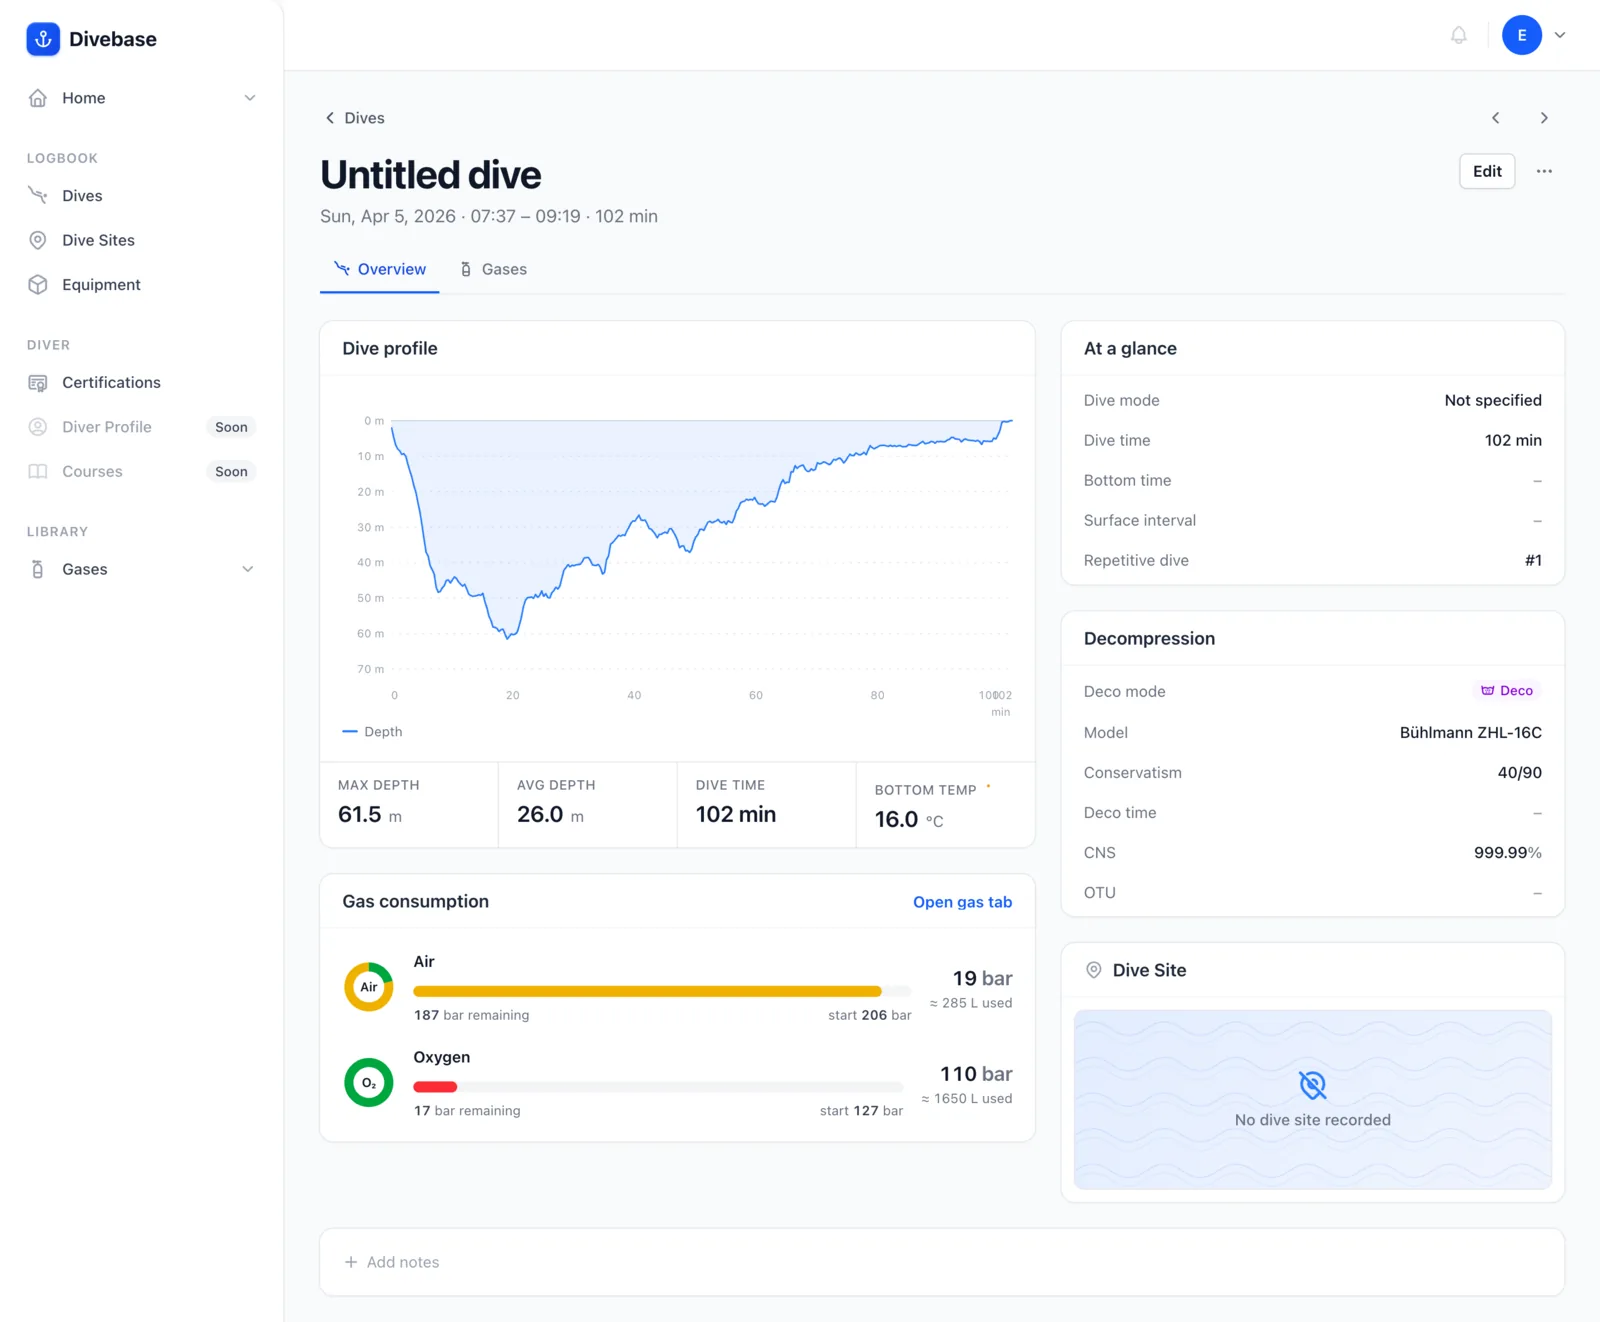The image size is (1600, 1322).
Task: Open gas tab link
Action: tap(962, 902)
